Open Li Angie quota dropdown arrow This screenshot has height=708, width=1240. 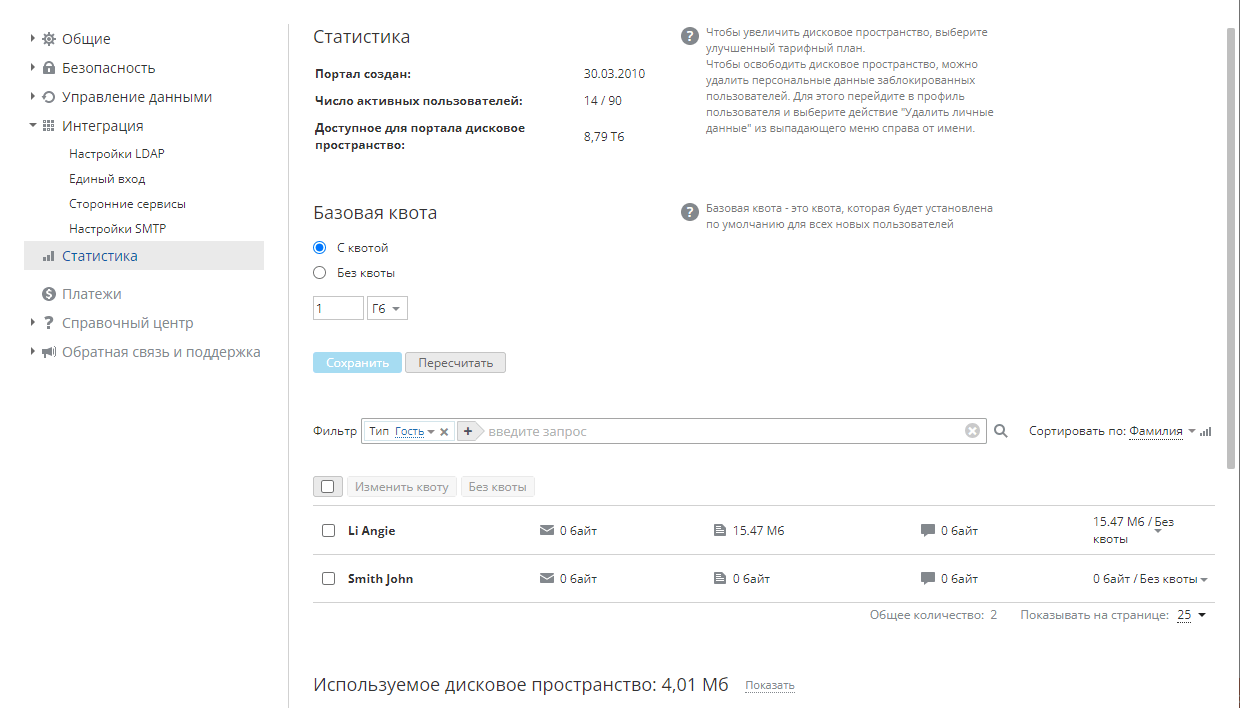tap(1157, 531)
